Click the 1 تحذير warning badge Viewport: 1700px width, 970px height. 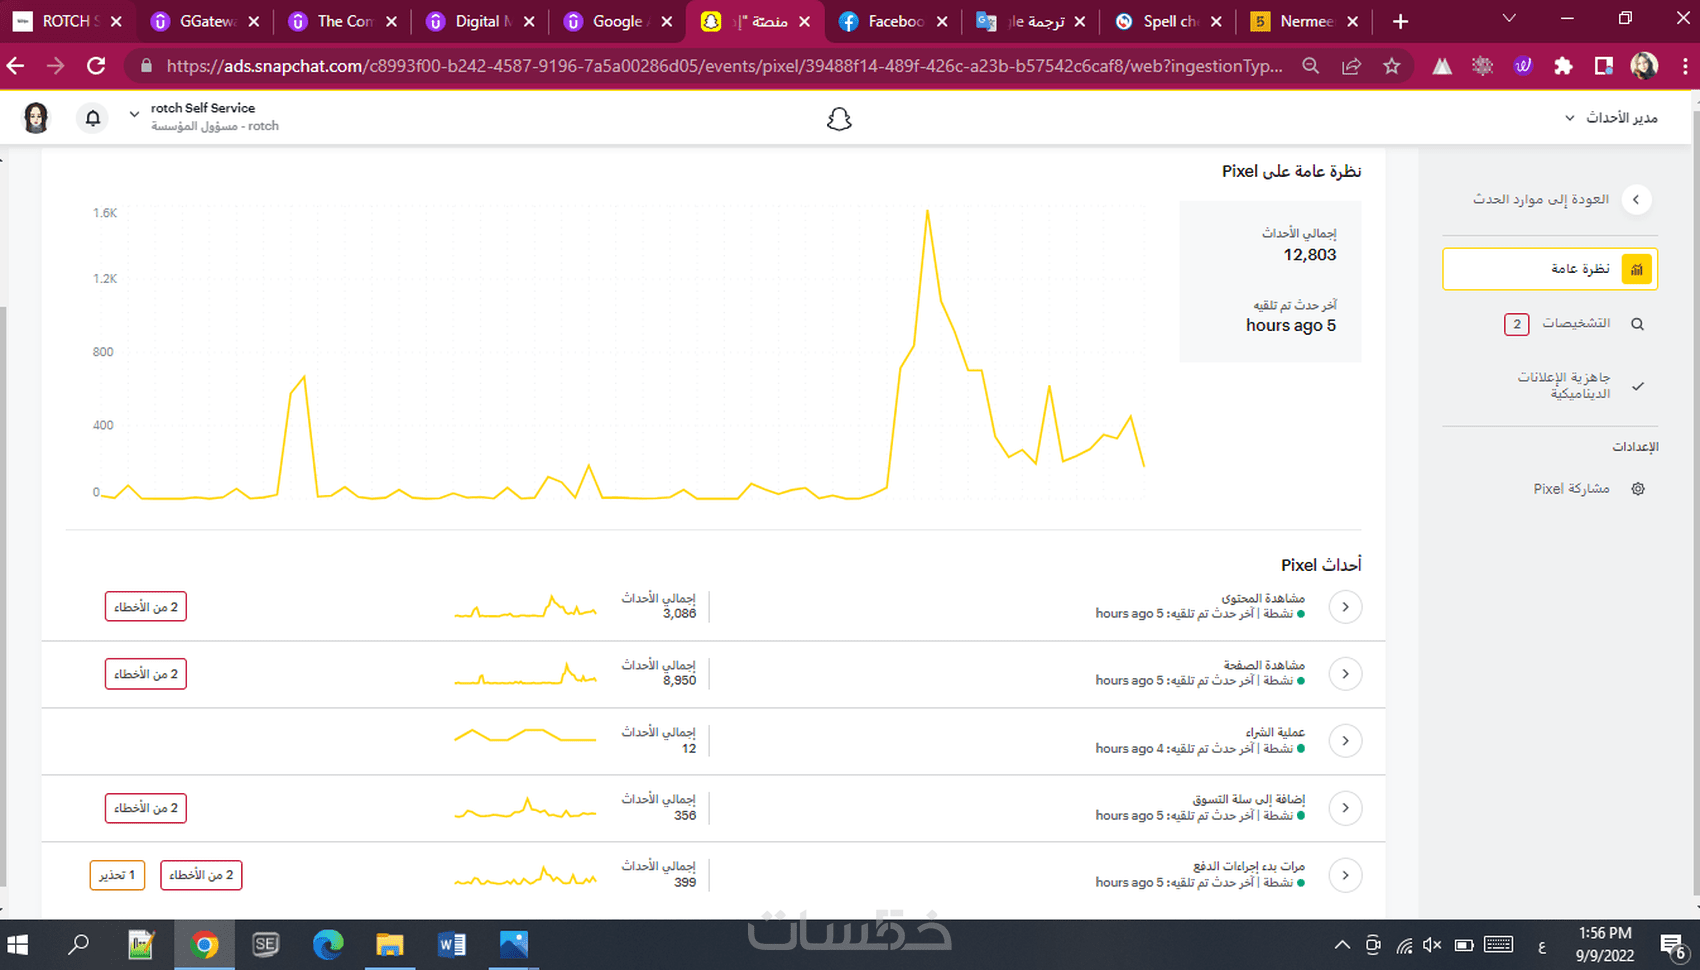point(117,875)
